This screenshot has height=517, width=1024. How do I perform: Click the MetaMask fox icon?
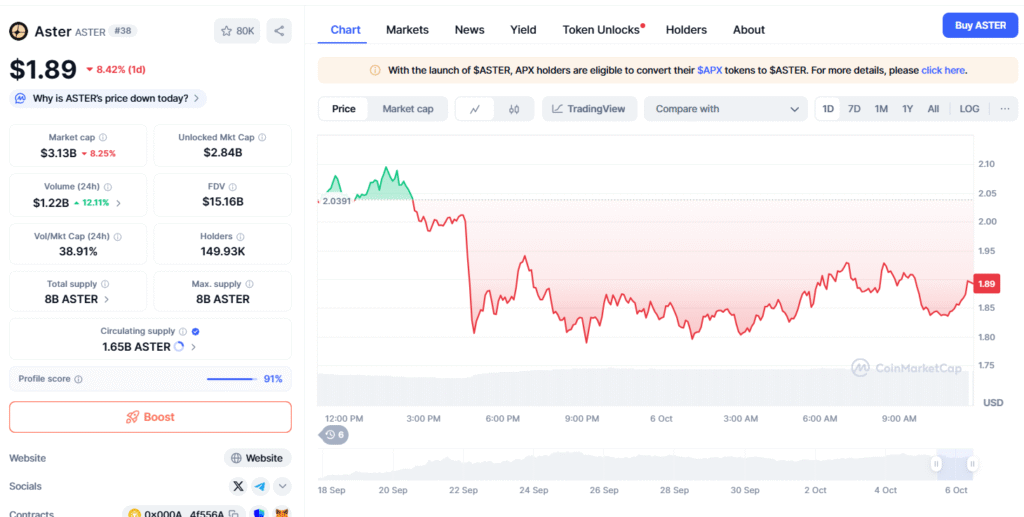coord(281,513)
